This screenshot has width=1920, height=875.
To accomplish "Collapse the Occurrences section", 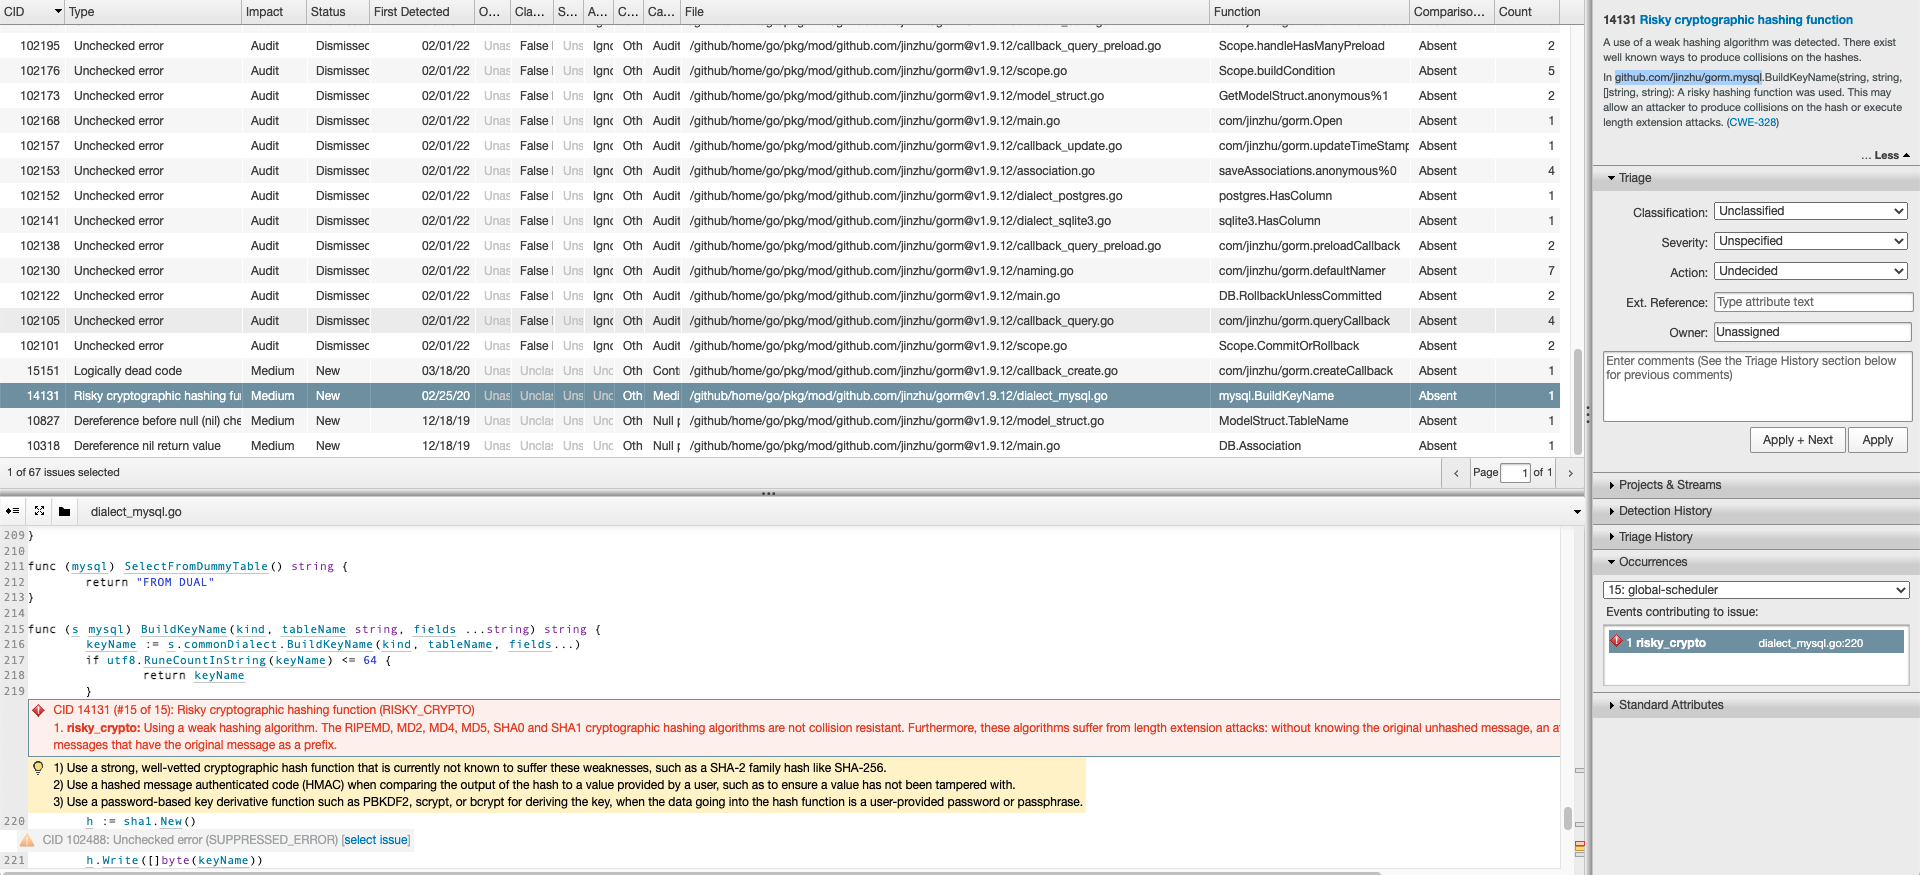I will [x=1652, y=562].
